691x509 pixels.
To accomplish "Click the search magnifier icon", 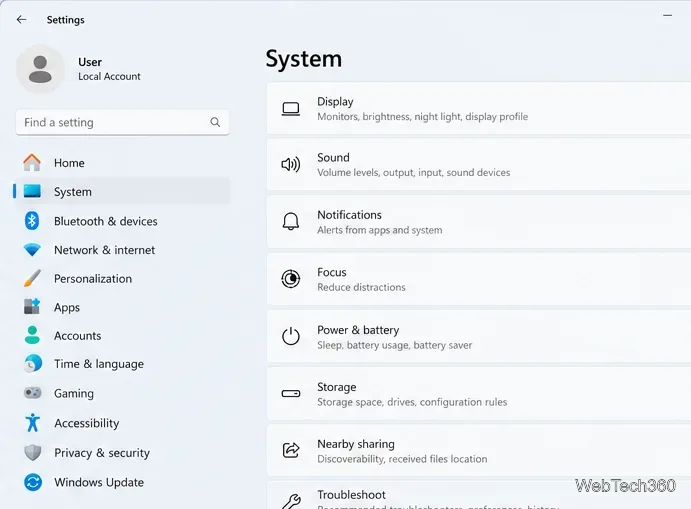I will coord(215,122).
